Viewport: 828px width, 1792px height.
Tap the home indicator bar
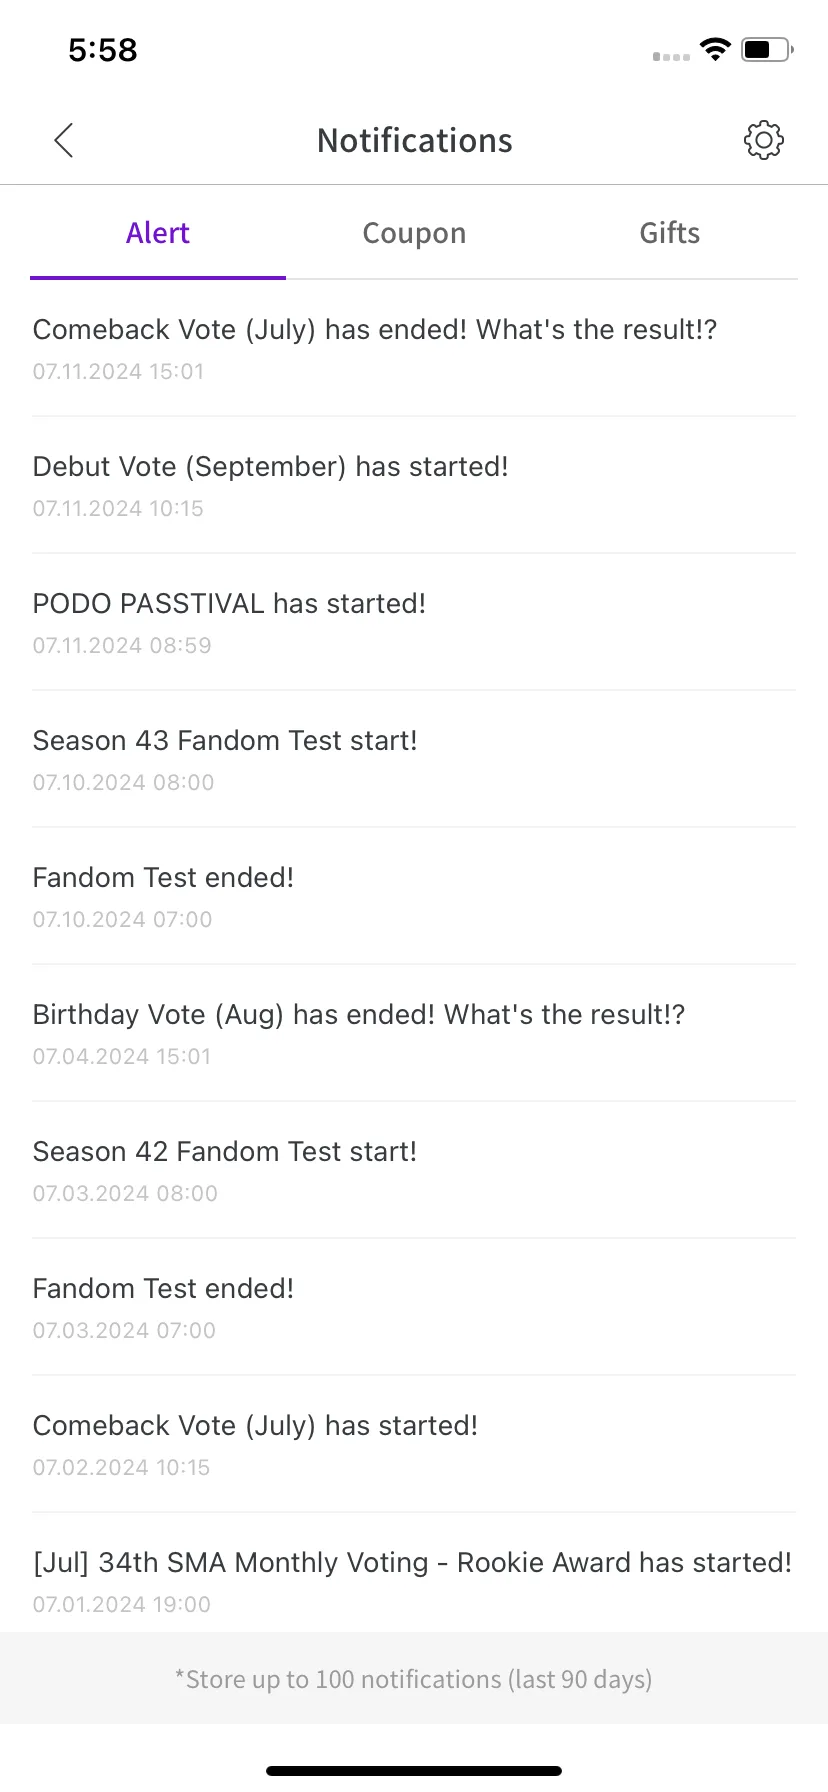click(x=414, y=1770)
